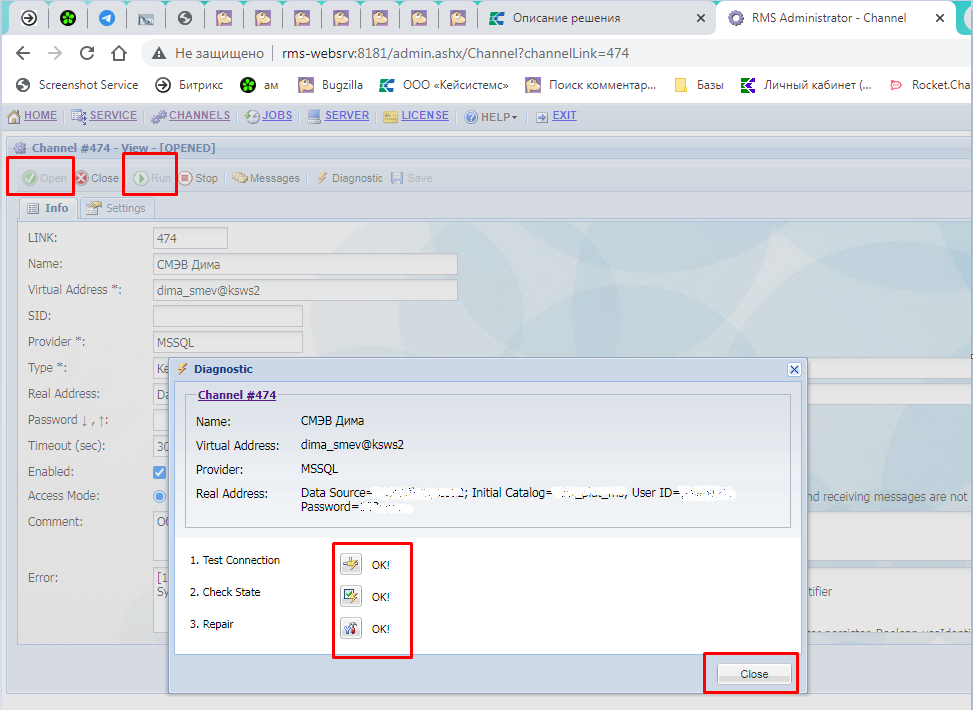
Task: Click the Close channel toolbar button
Action: click(97, 178)
